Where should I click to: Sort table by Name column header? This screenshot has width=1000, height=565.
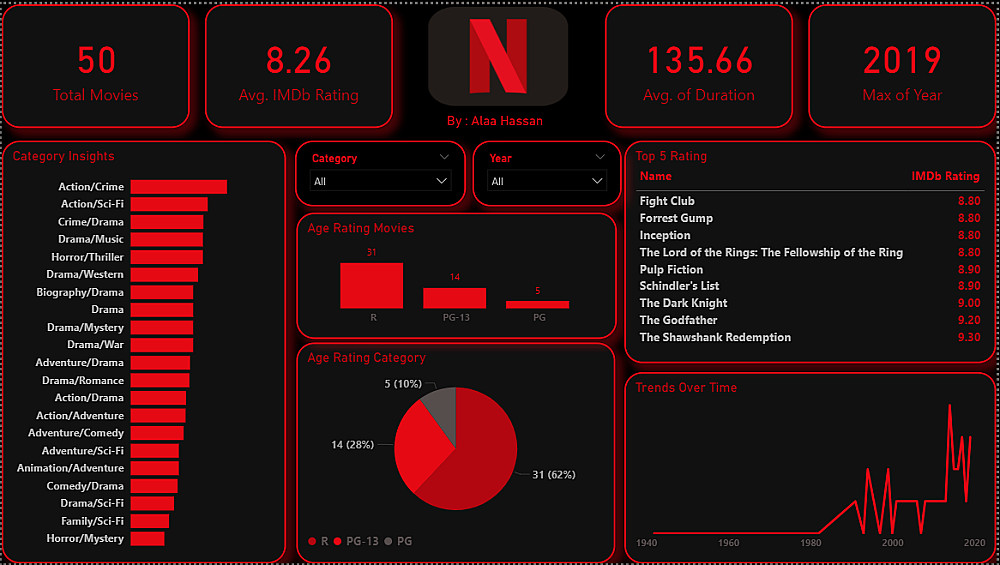(656, 176)
